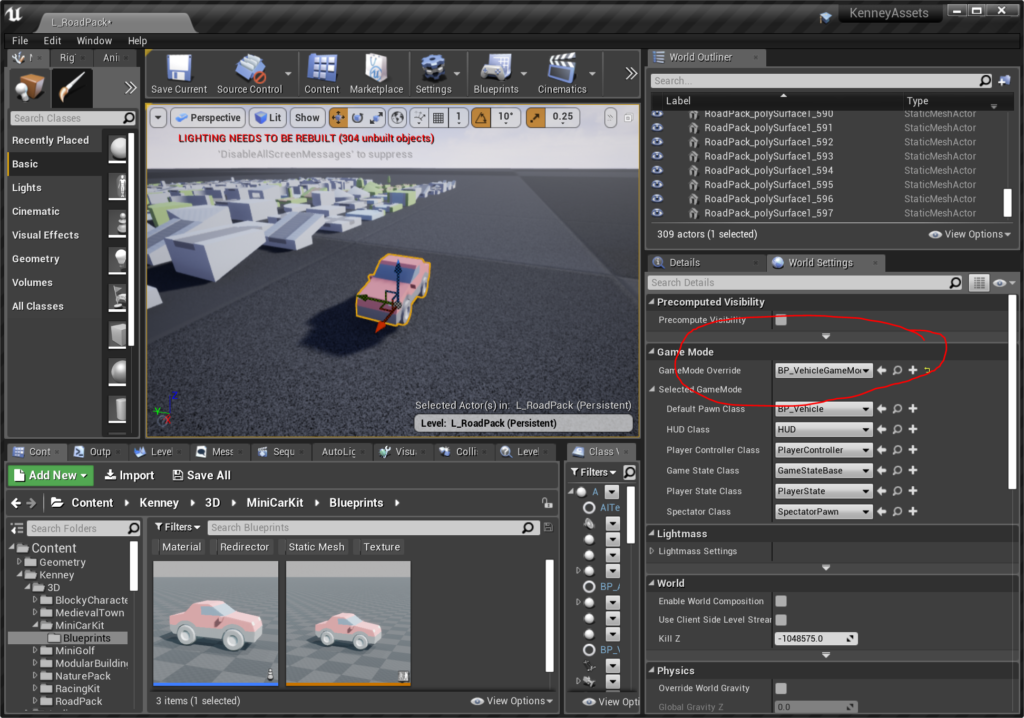Switch to the Details tab
The image size is (1024, 718).
pyautogui.click(x=685, y=263)
